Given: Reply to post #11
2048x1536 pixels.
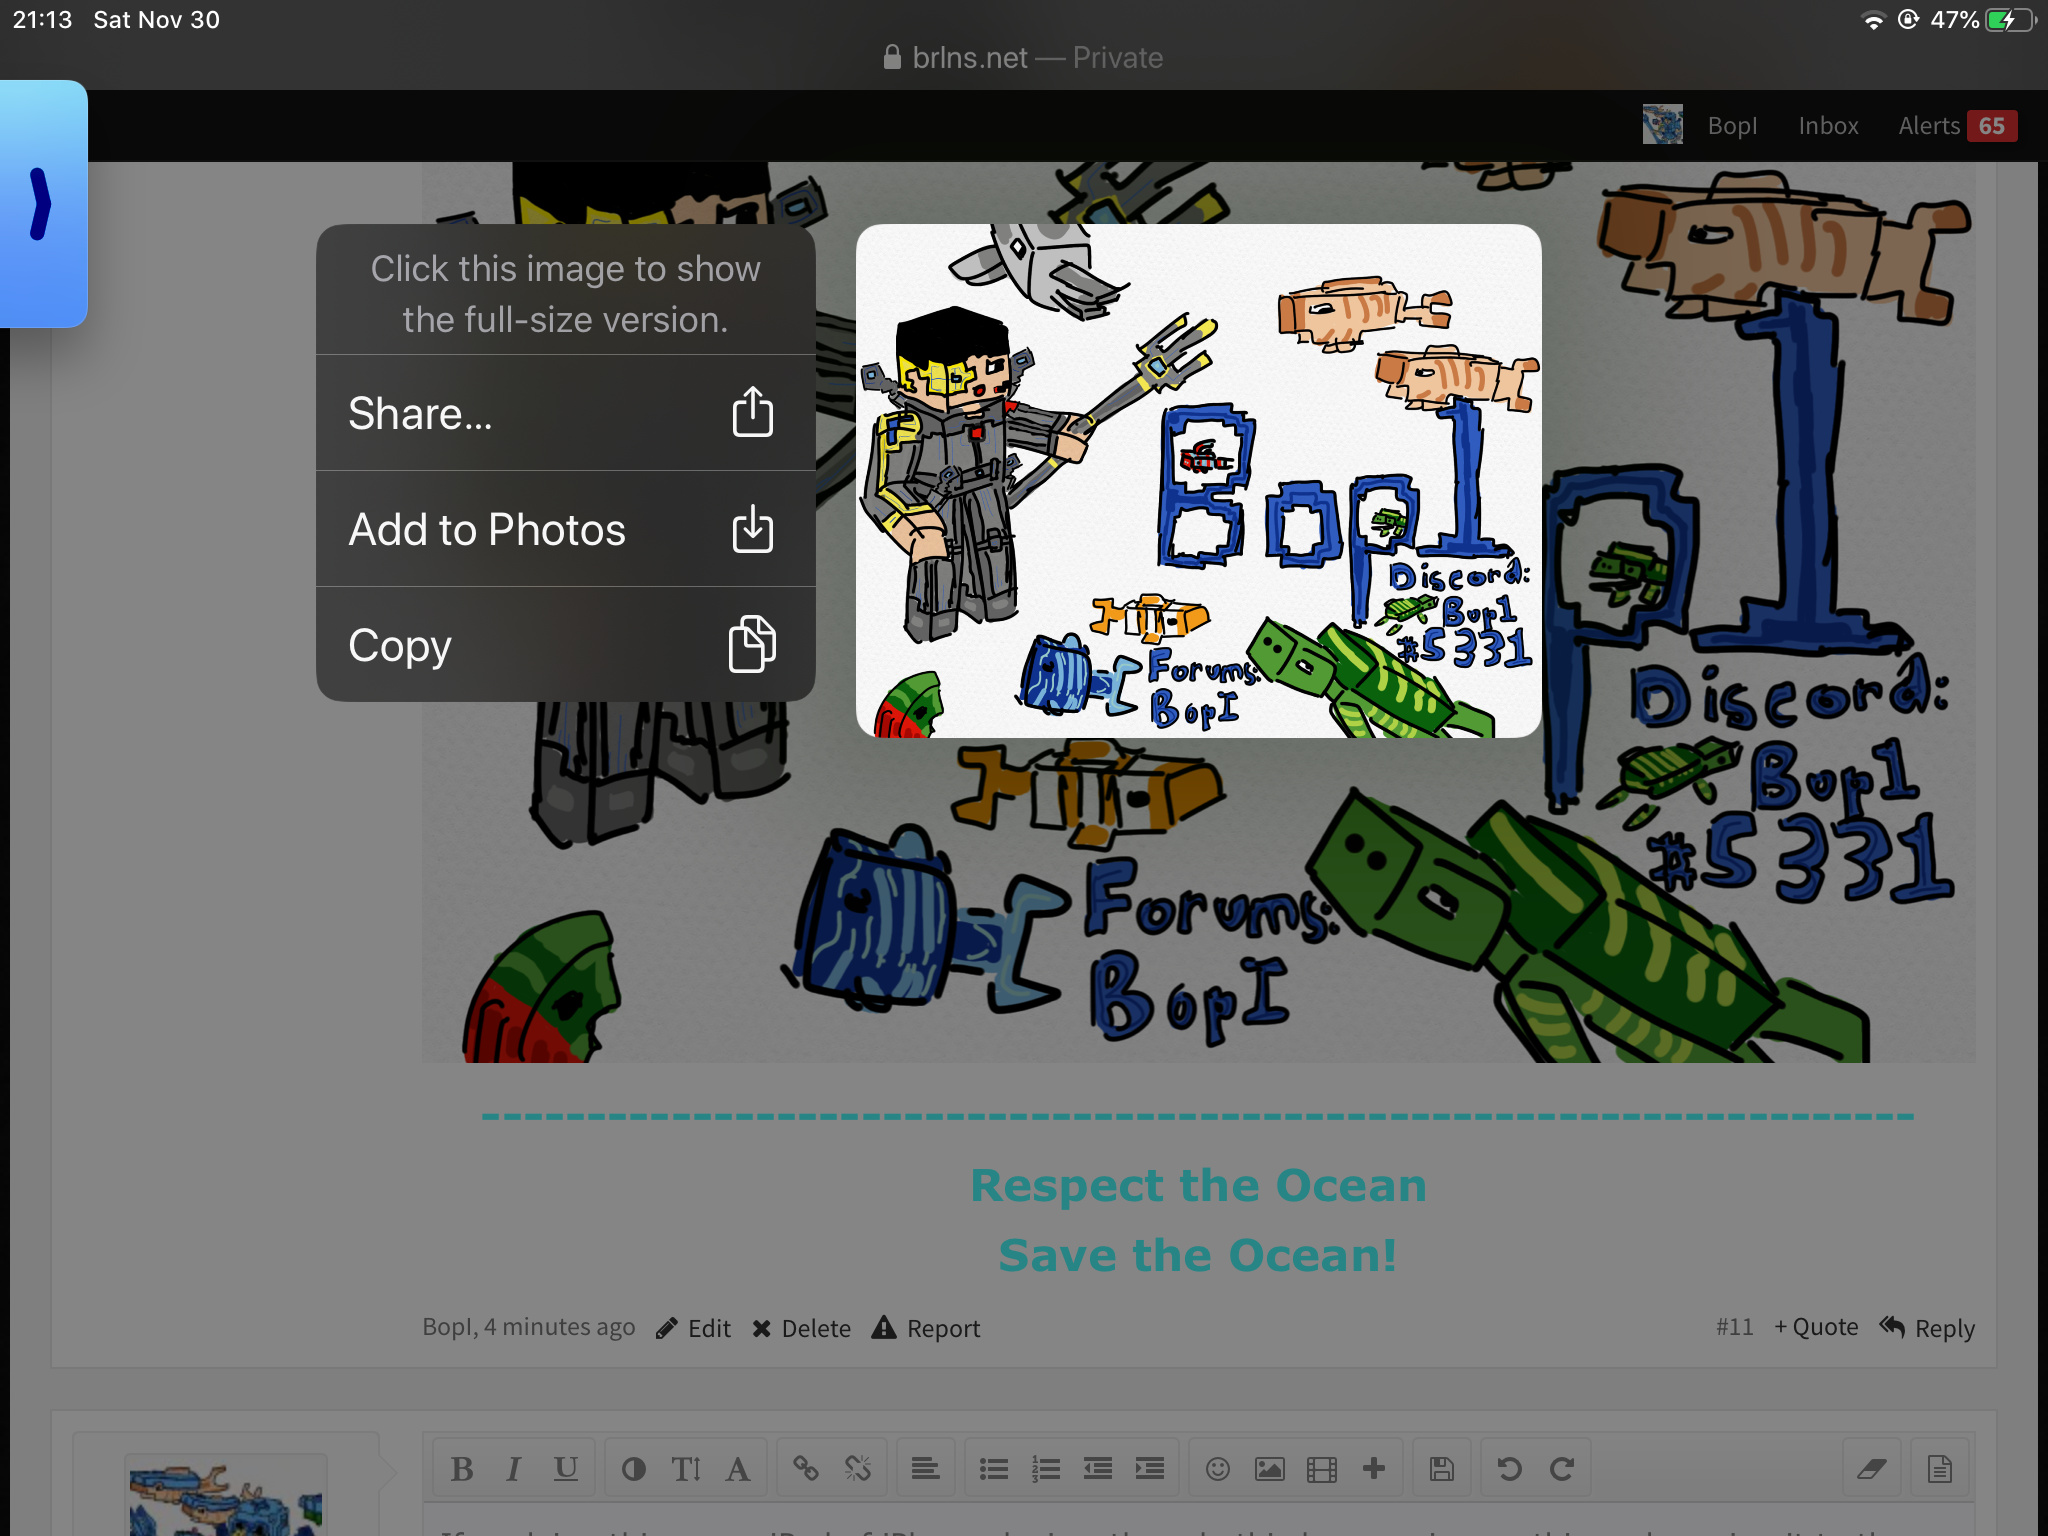Looking at the screenshot, I should (x=1927, y=1328).
